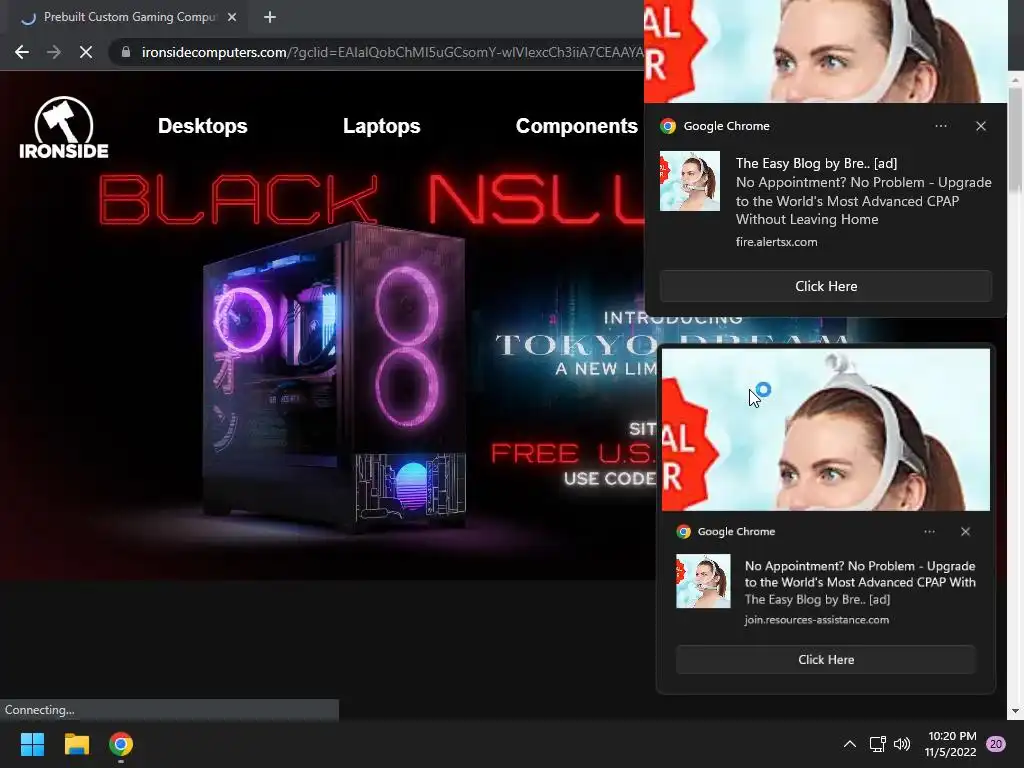
Task: Close the Prebuilt Custom Gaming Computer tab
Action: tap(232, 17)
